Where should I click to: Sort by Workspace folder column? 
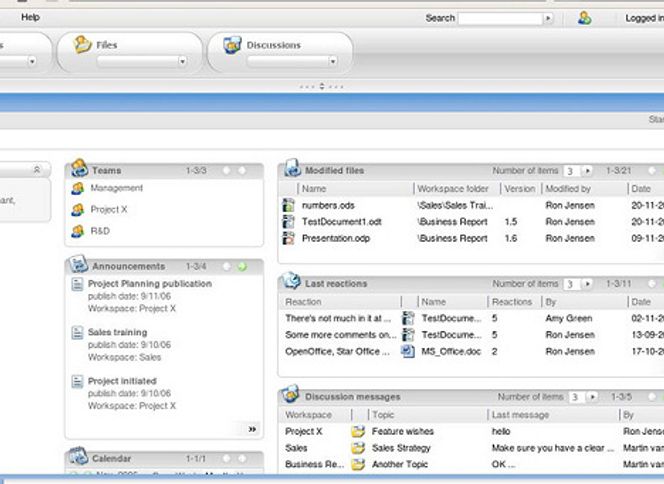coord(453,189)
